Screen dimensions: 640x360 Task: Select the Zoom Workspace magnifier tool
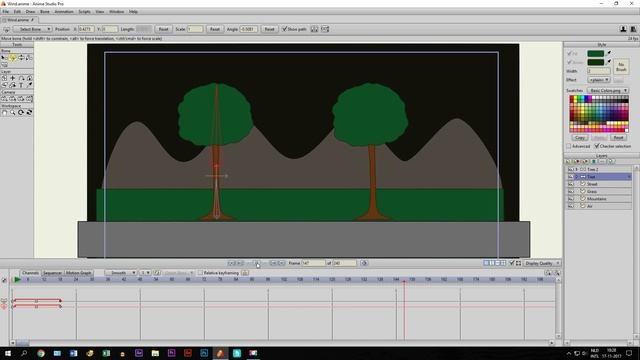pyautogui.click(x=13, y=112)
